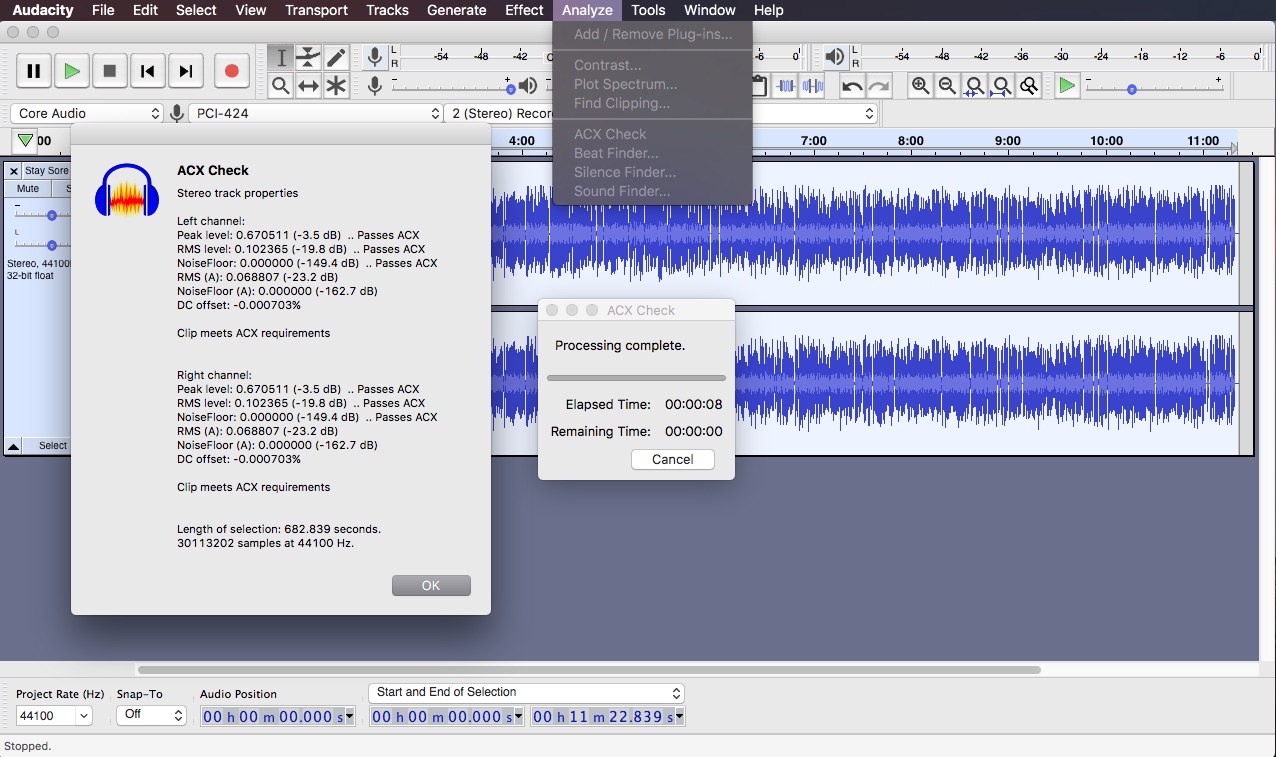The height and width of the screenshot is (757, 1276).
Task: Select the Envelope tool
Action: pyautogui.click(x=309, y=58)
